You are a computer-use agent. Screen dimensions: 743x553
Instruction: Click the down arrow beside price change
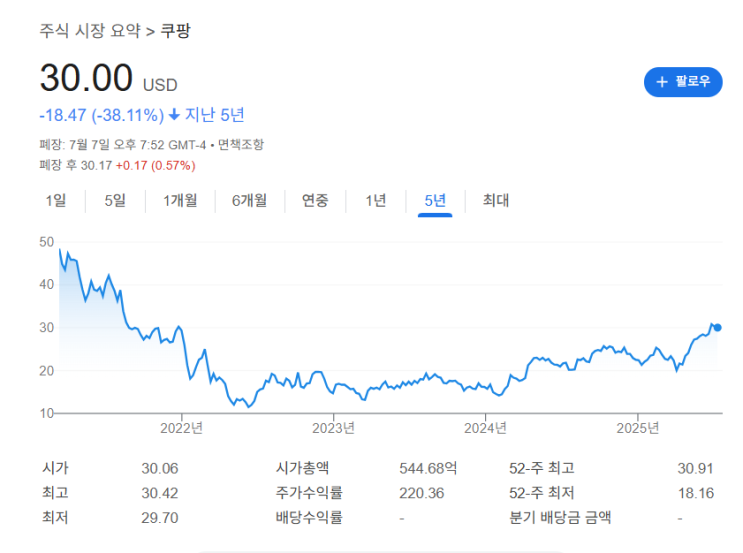click(174, 114)
